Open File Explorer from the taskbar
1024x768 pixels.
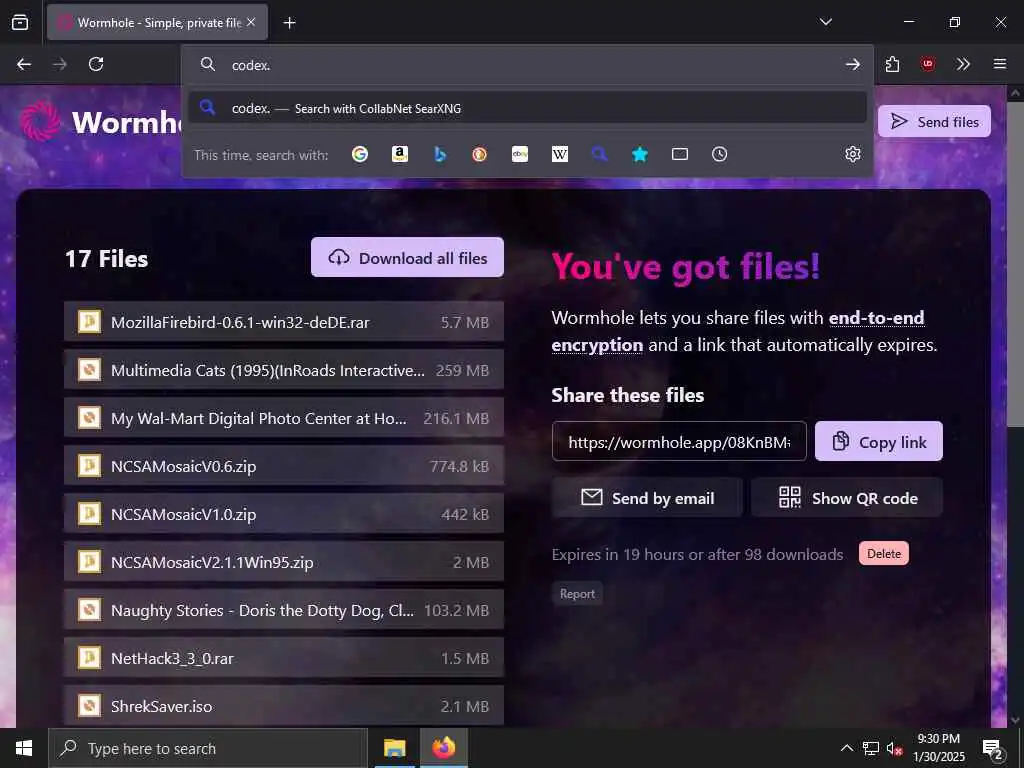point(394,748)
